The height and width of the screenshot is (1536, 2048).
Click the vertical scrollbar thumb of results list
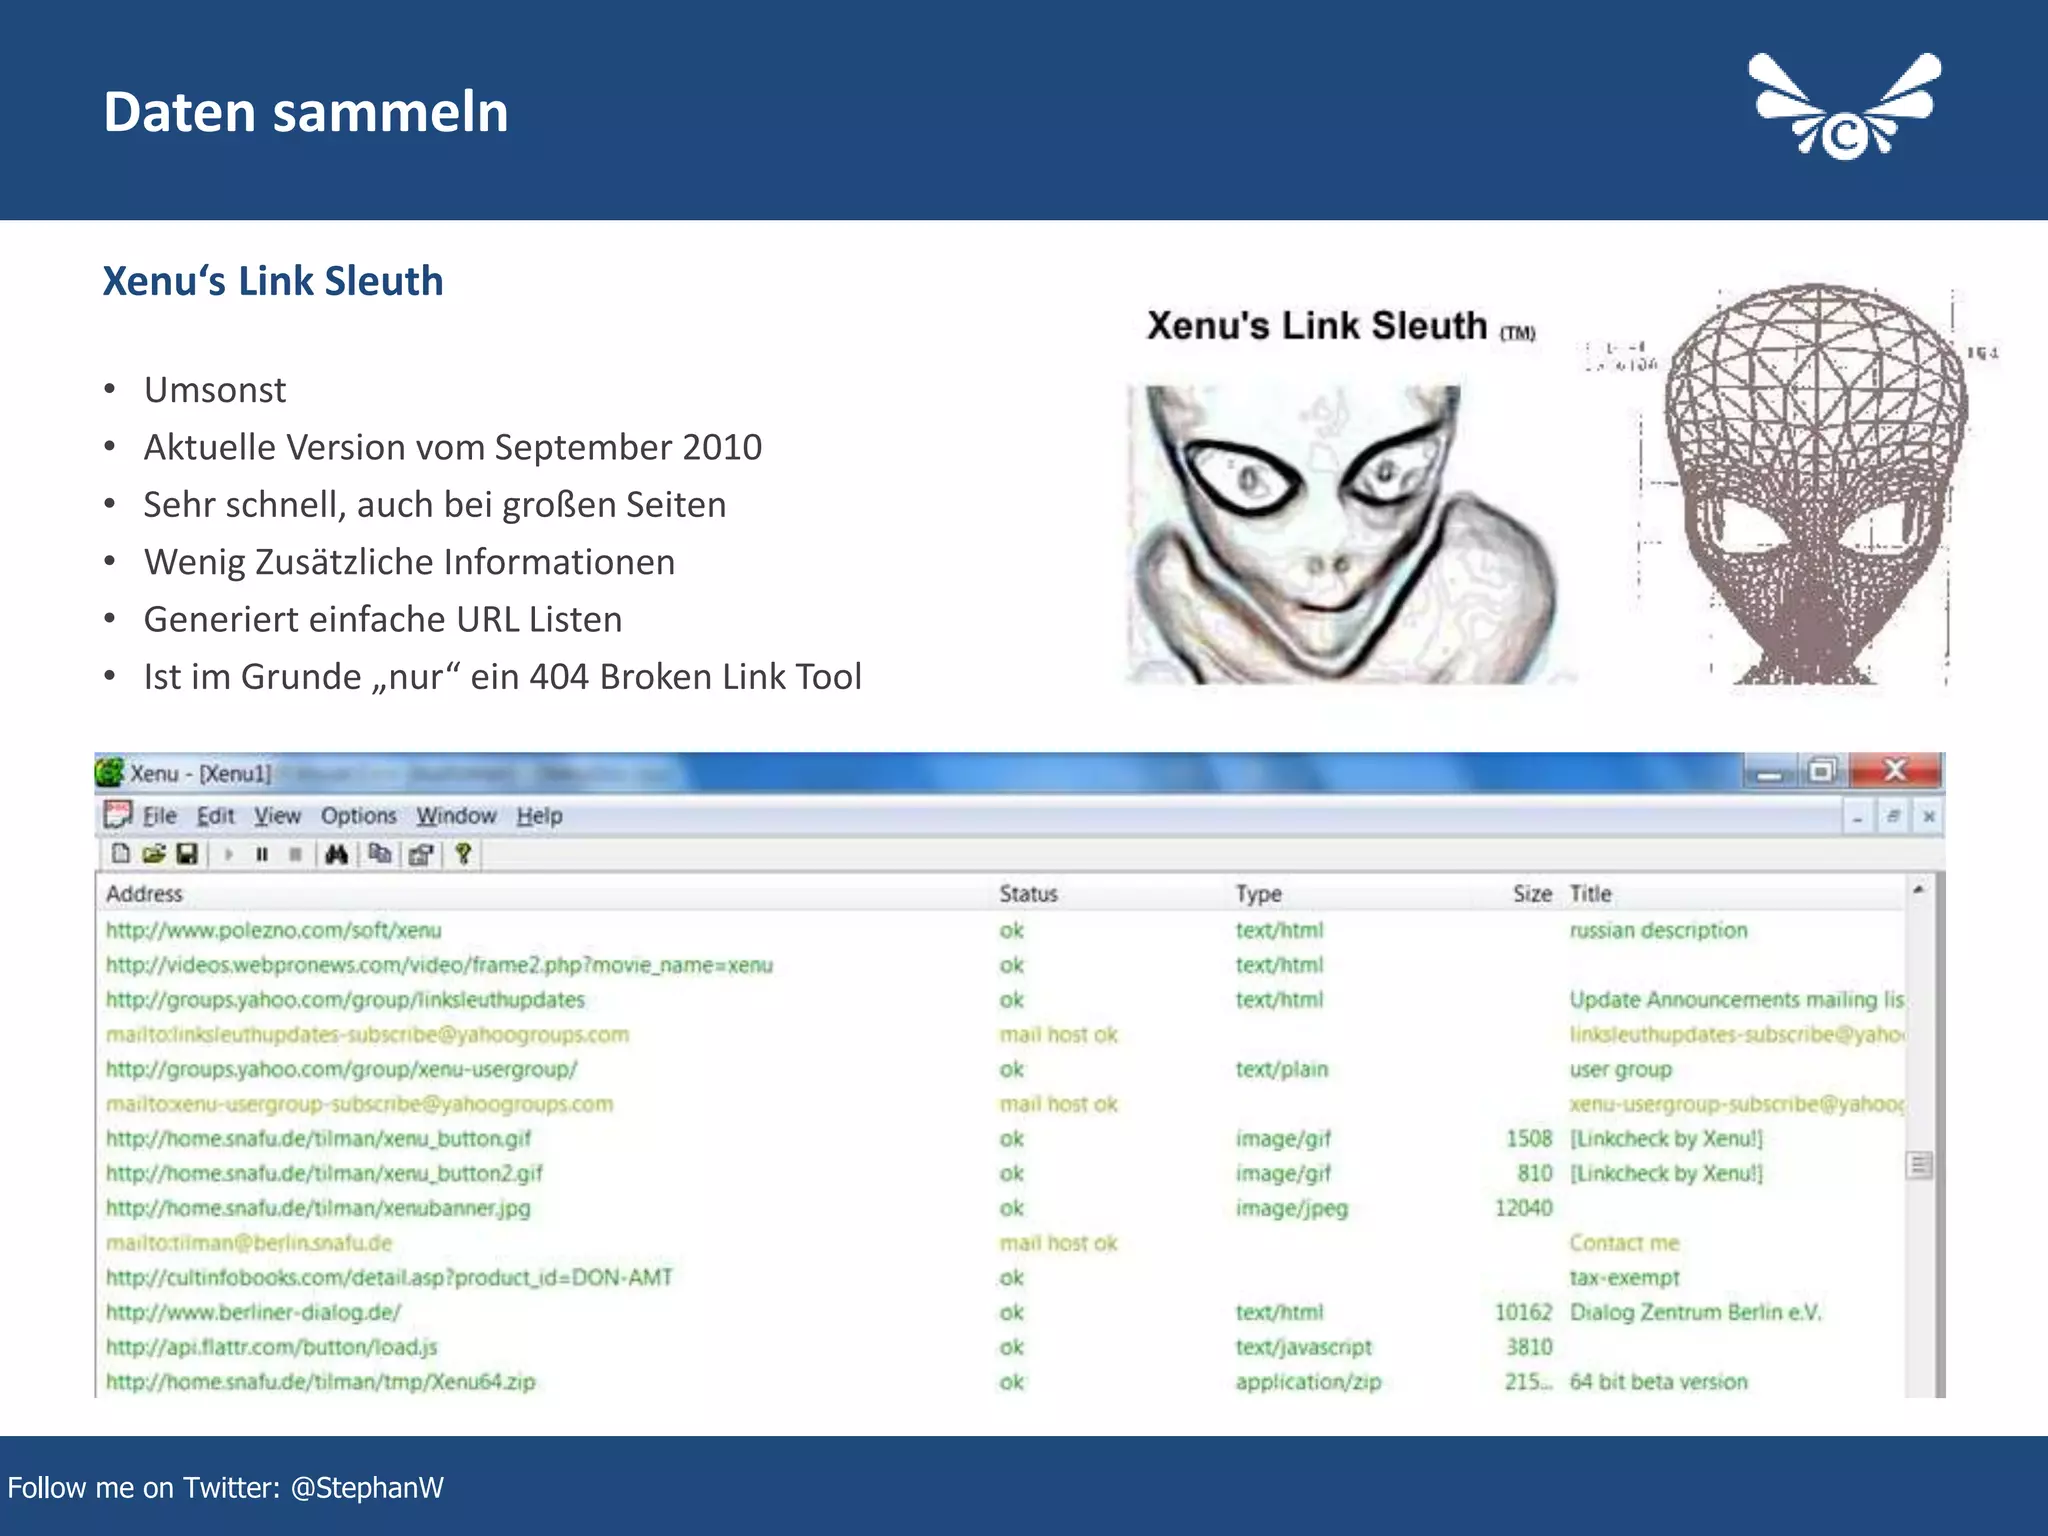(x=1918, y=1165)
